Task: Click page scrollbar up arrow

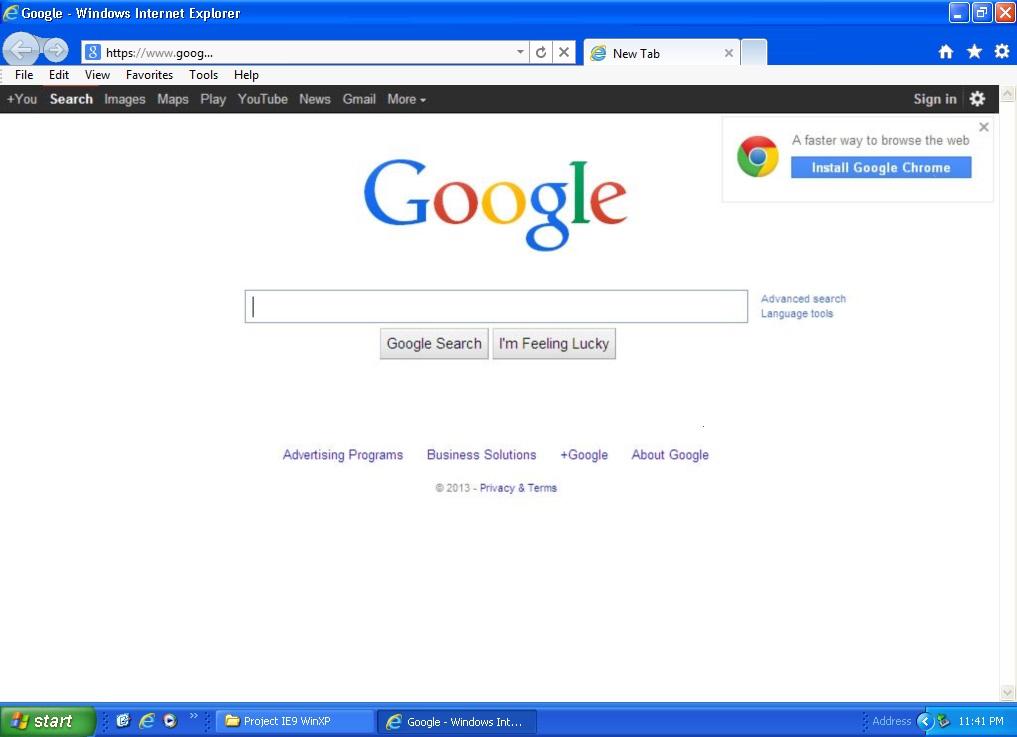Action: pos(1007,94)
